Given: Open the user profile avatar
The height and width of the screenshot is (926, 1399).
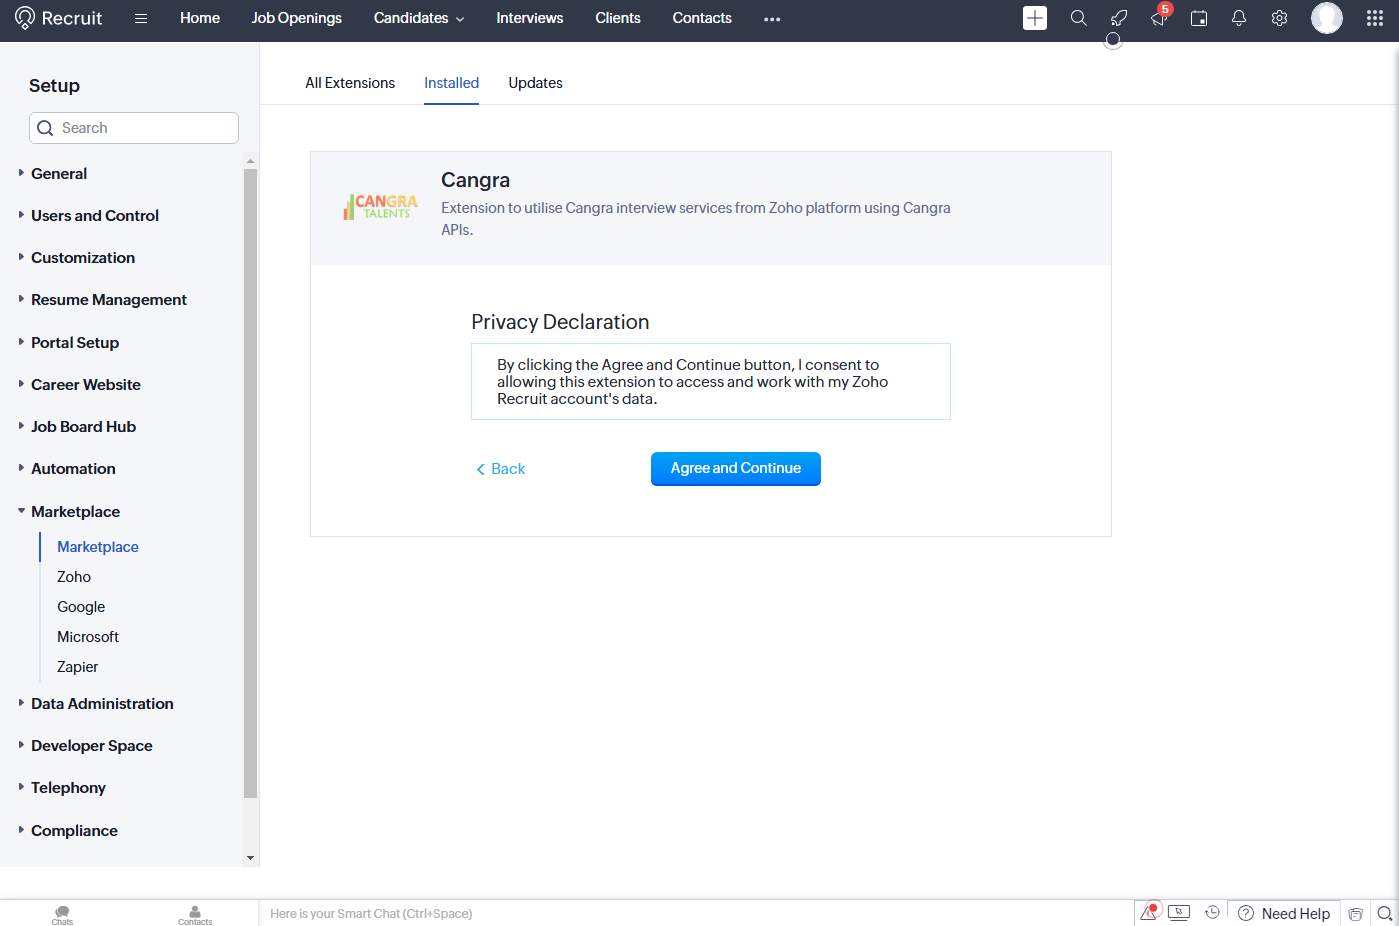Looking at the screenshot, I should click(x=1327, y=18).
